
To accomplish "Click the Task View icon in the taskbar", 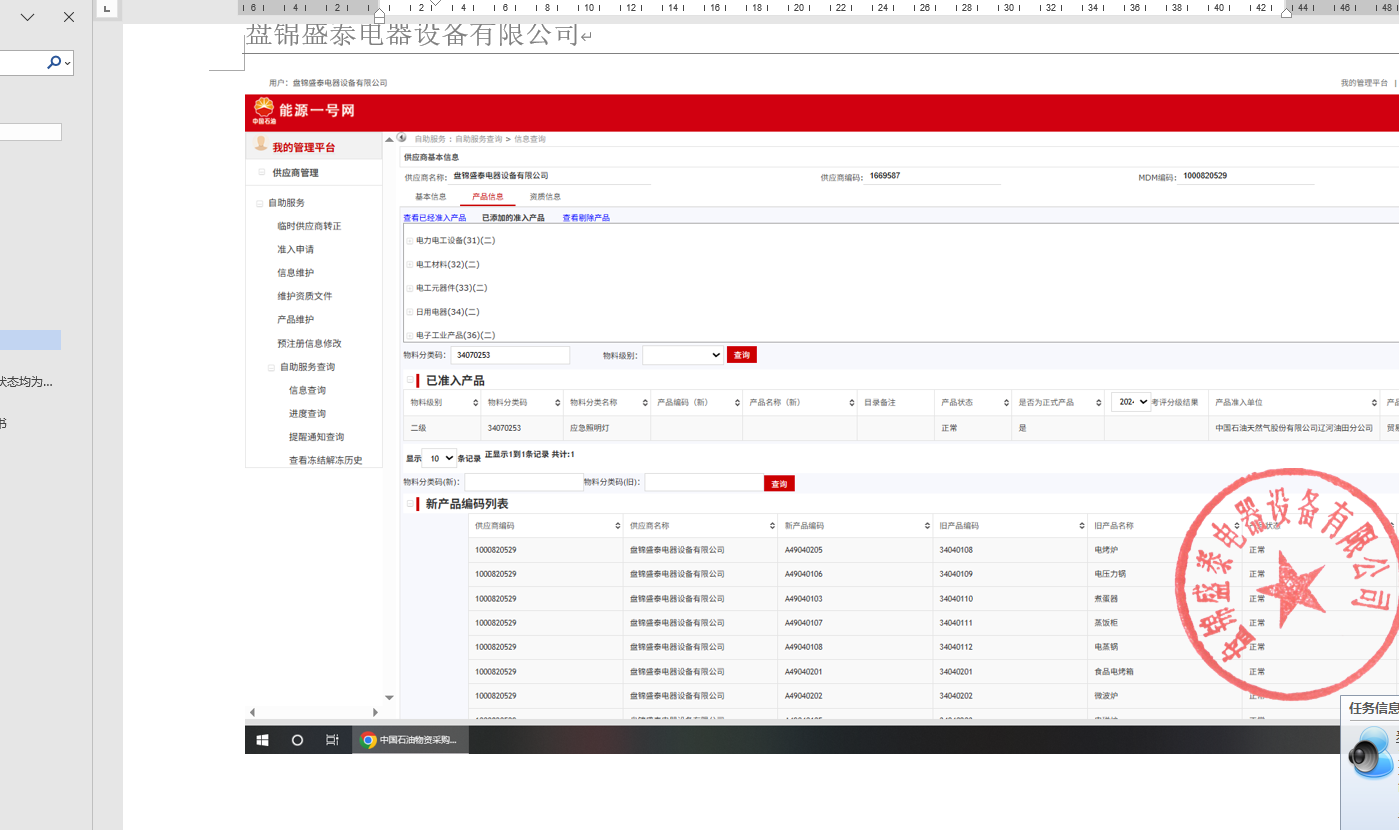I will 332,740.
